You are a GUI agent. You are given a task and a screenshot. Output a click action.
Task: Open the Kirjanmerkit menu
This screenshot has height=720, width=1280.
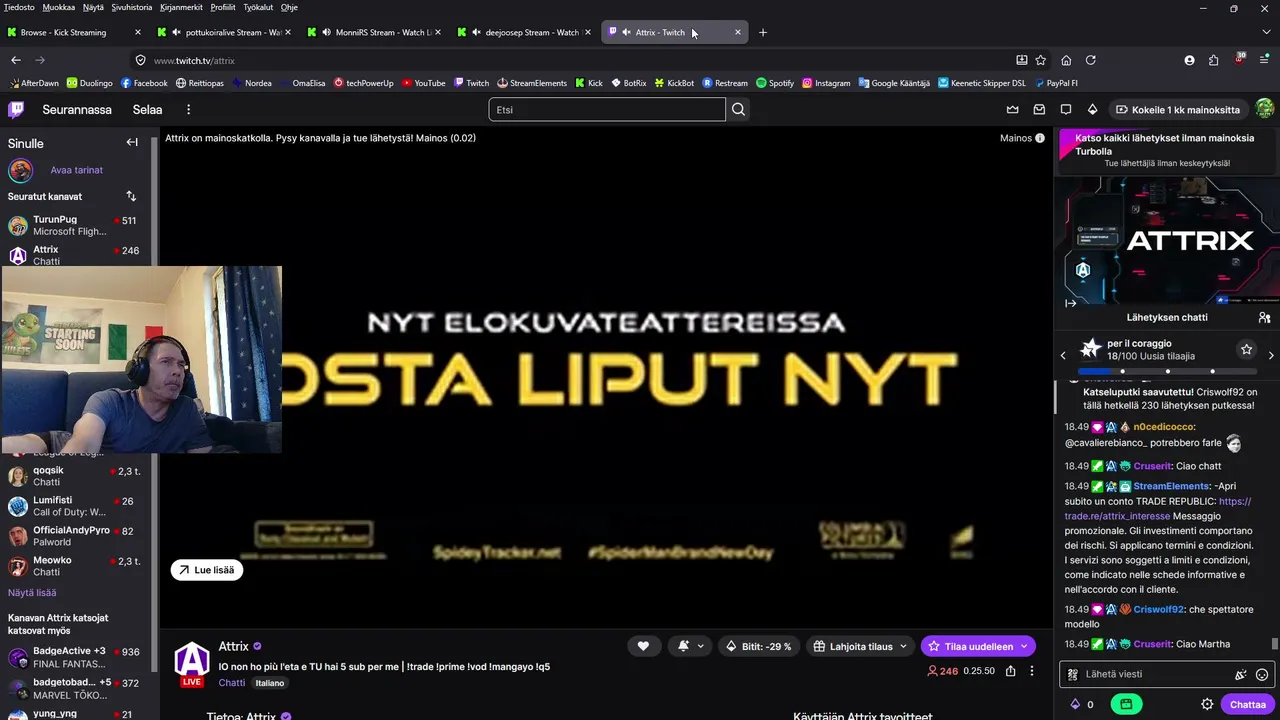[x=182, y=7]
